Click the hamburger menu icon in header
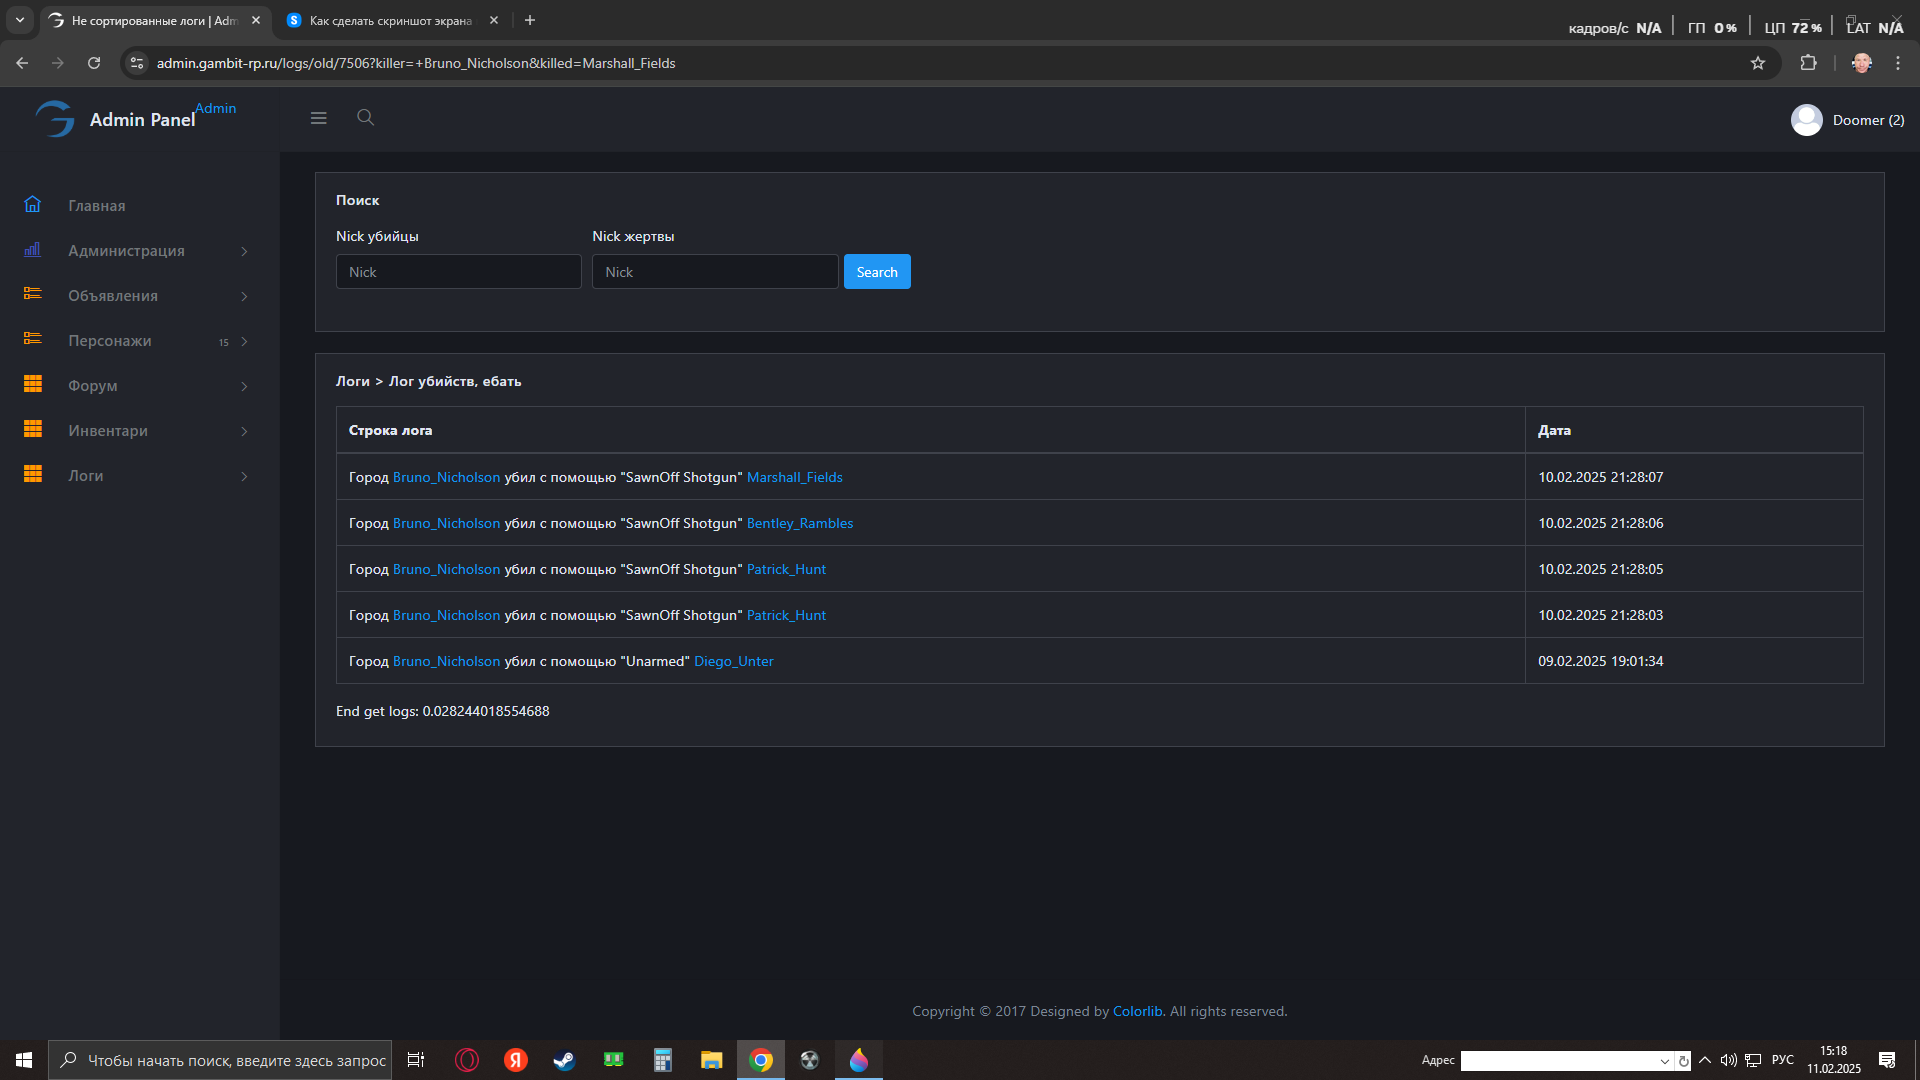Image resolution: width=1920 pixels, height=1080 pixels. click(318, 118)
